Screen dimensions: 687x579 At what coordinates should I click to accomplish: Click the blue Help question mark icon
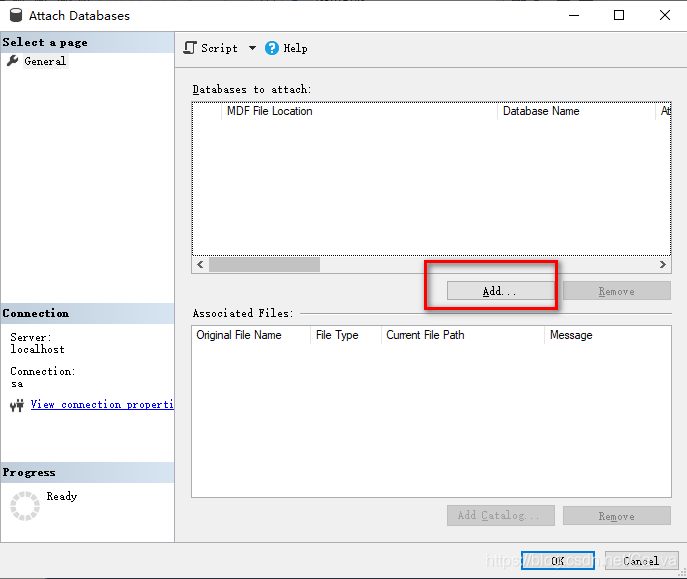(x=272, y=48)
